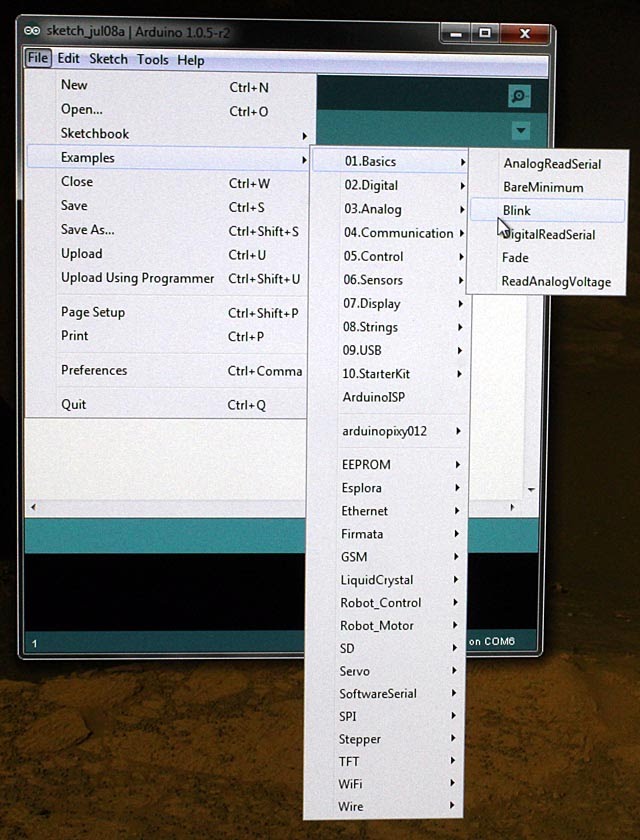The height and width of the screenshot is (840, 640).
Task: Select Quit in the File menu
Action: click(x=169, y=404)
